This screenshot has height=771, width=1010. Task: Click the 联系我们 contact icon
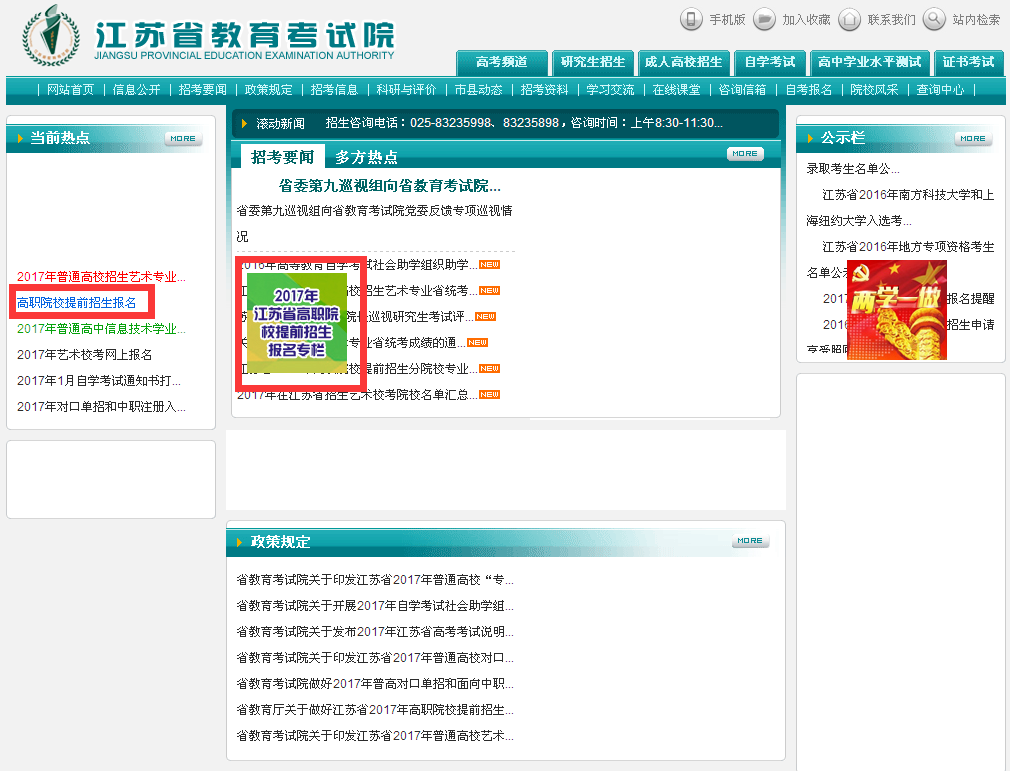(x=849, y=19)
